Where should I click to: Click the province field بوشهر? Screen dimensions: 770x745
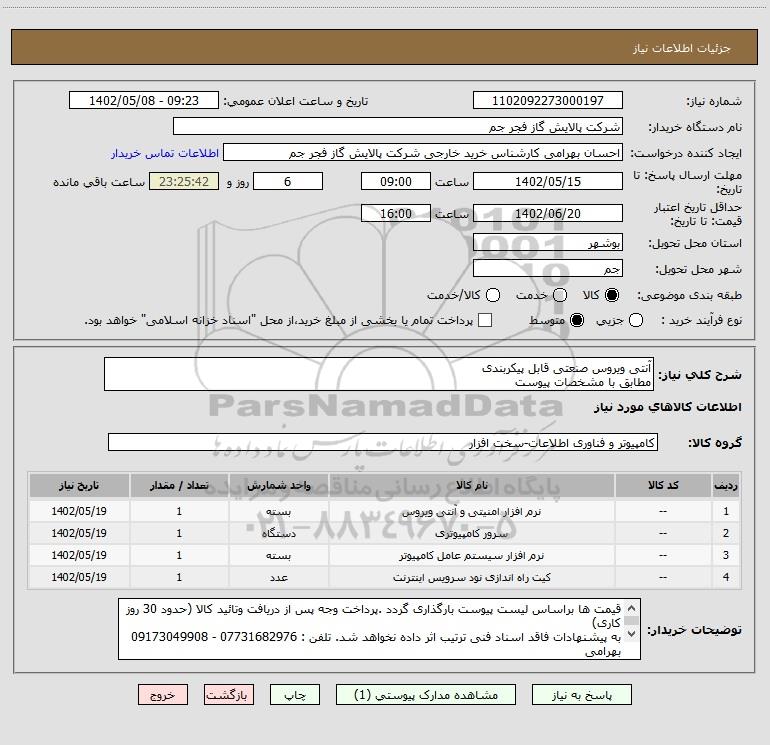548,243
